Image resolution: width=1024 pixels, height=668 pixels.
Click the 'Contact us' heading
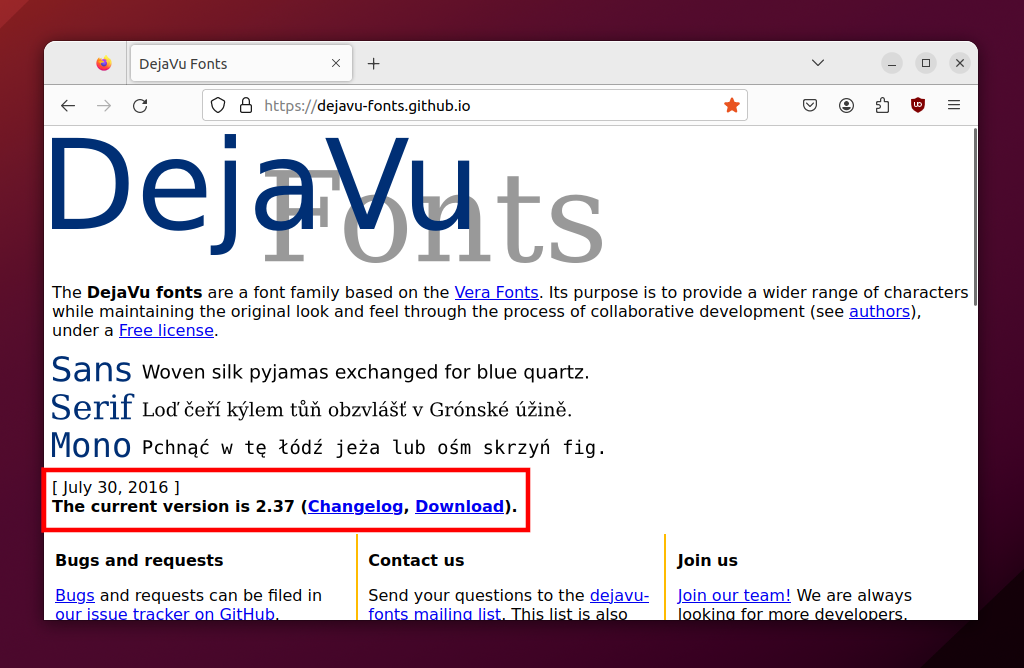tap(416, 560)
